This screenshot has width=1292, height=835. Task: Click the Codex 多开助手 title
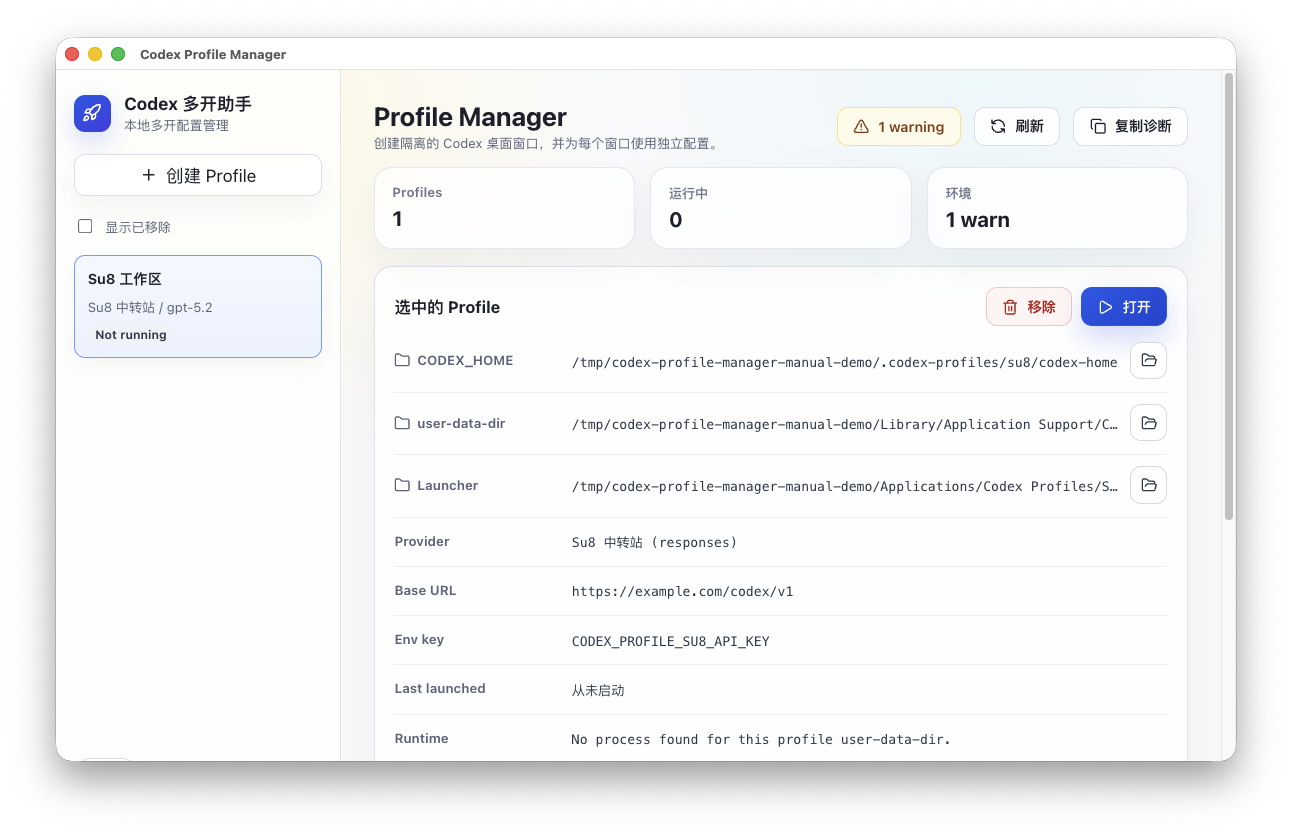pyautogui.click(x=188, y=104)
